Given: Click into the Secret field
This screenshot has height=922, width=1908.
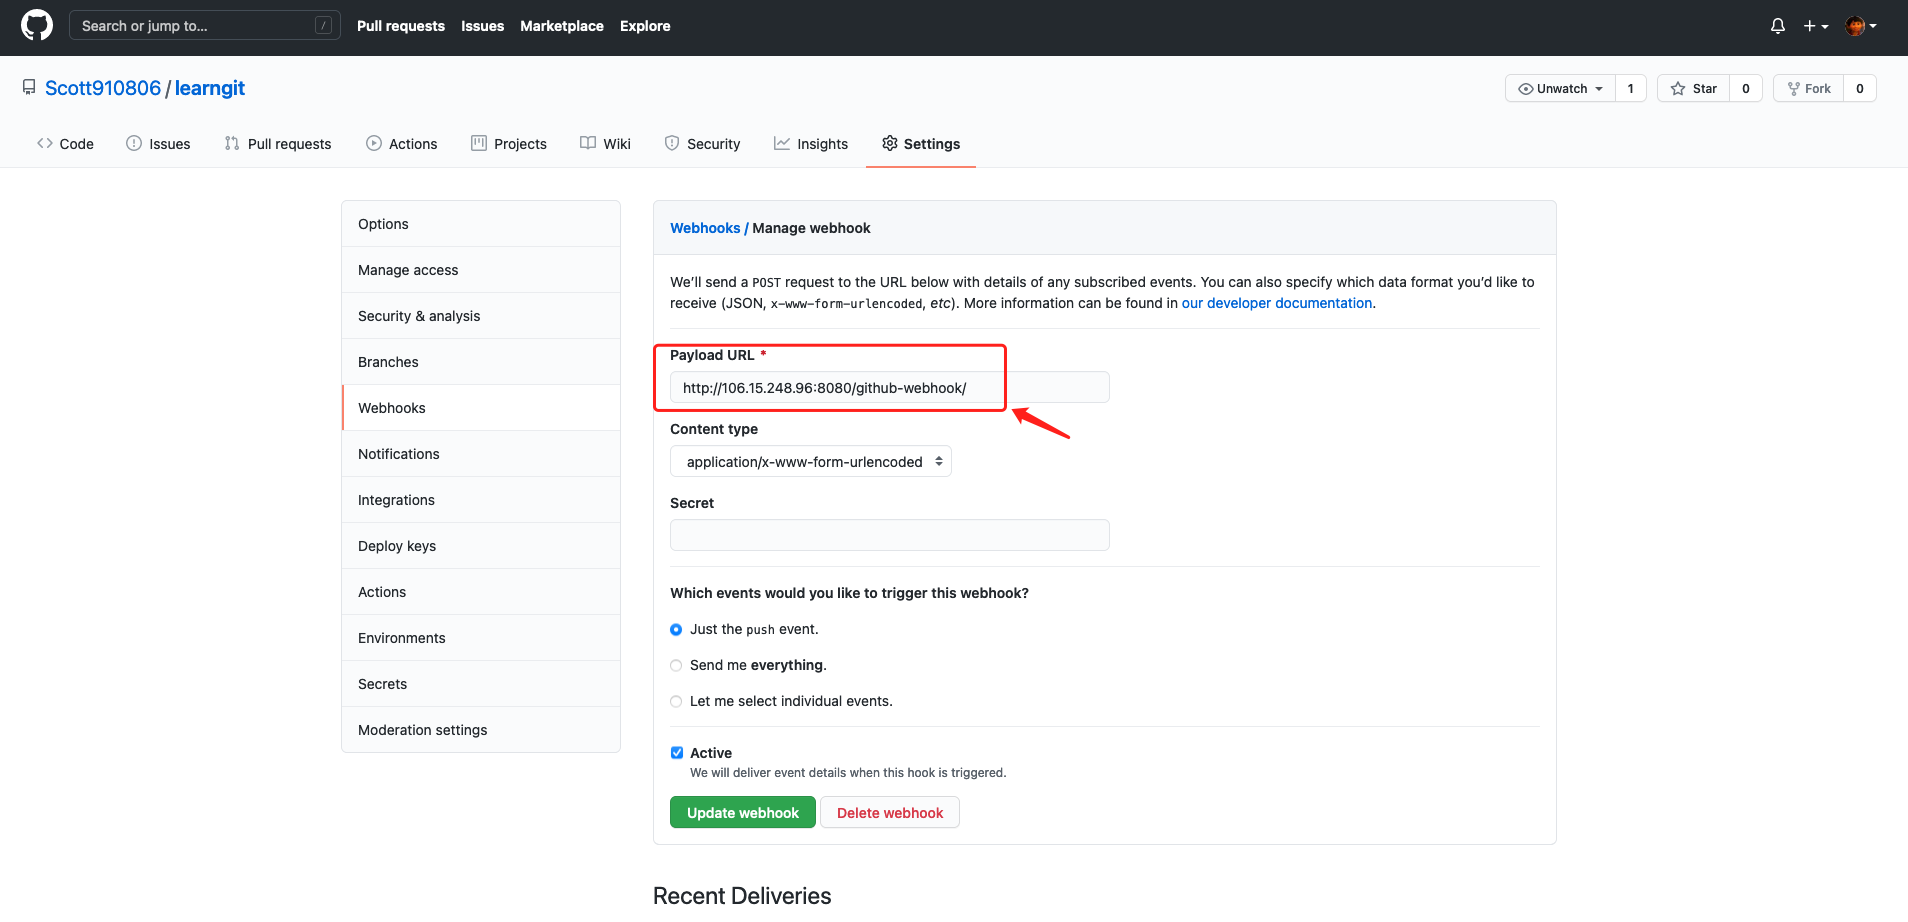Looking at the screenshot, I should (890, 535).
